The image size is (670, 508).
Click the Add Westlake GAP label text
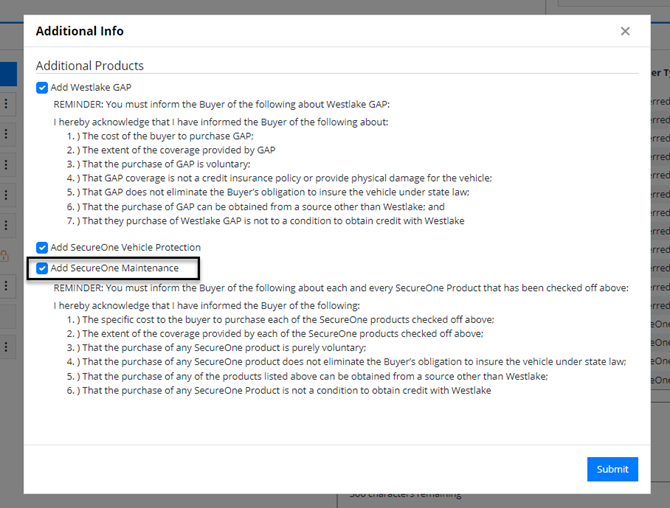tap(91, 88)
